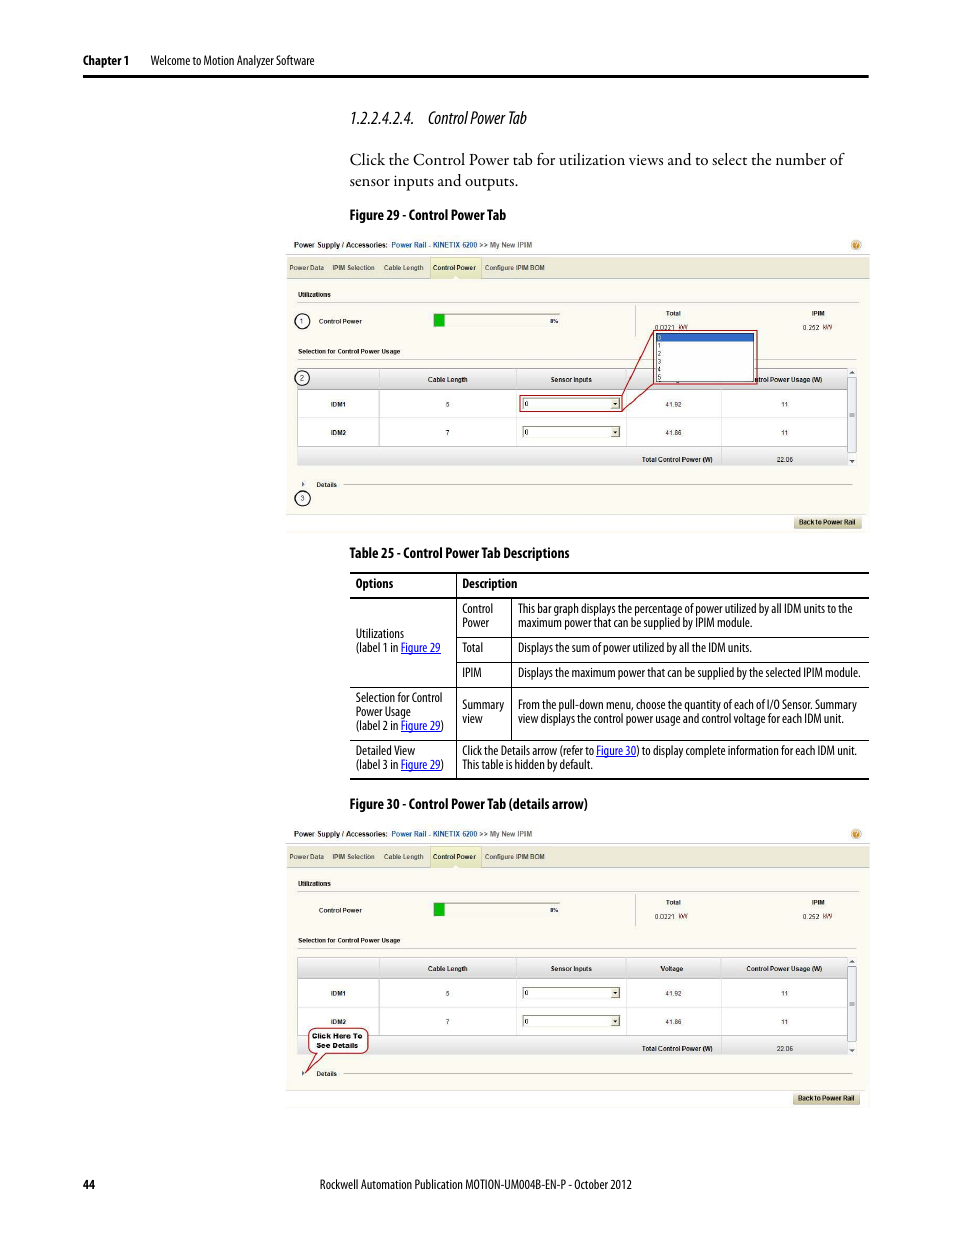The width and height of the screenshot is (954, 1235).
Task: Click help icon in Figure 29 screenshot
Action: point(855,245)
